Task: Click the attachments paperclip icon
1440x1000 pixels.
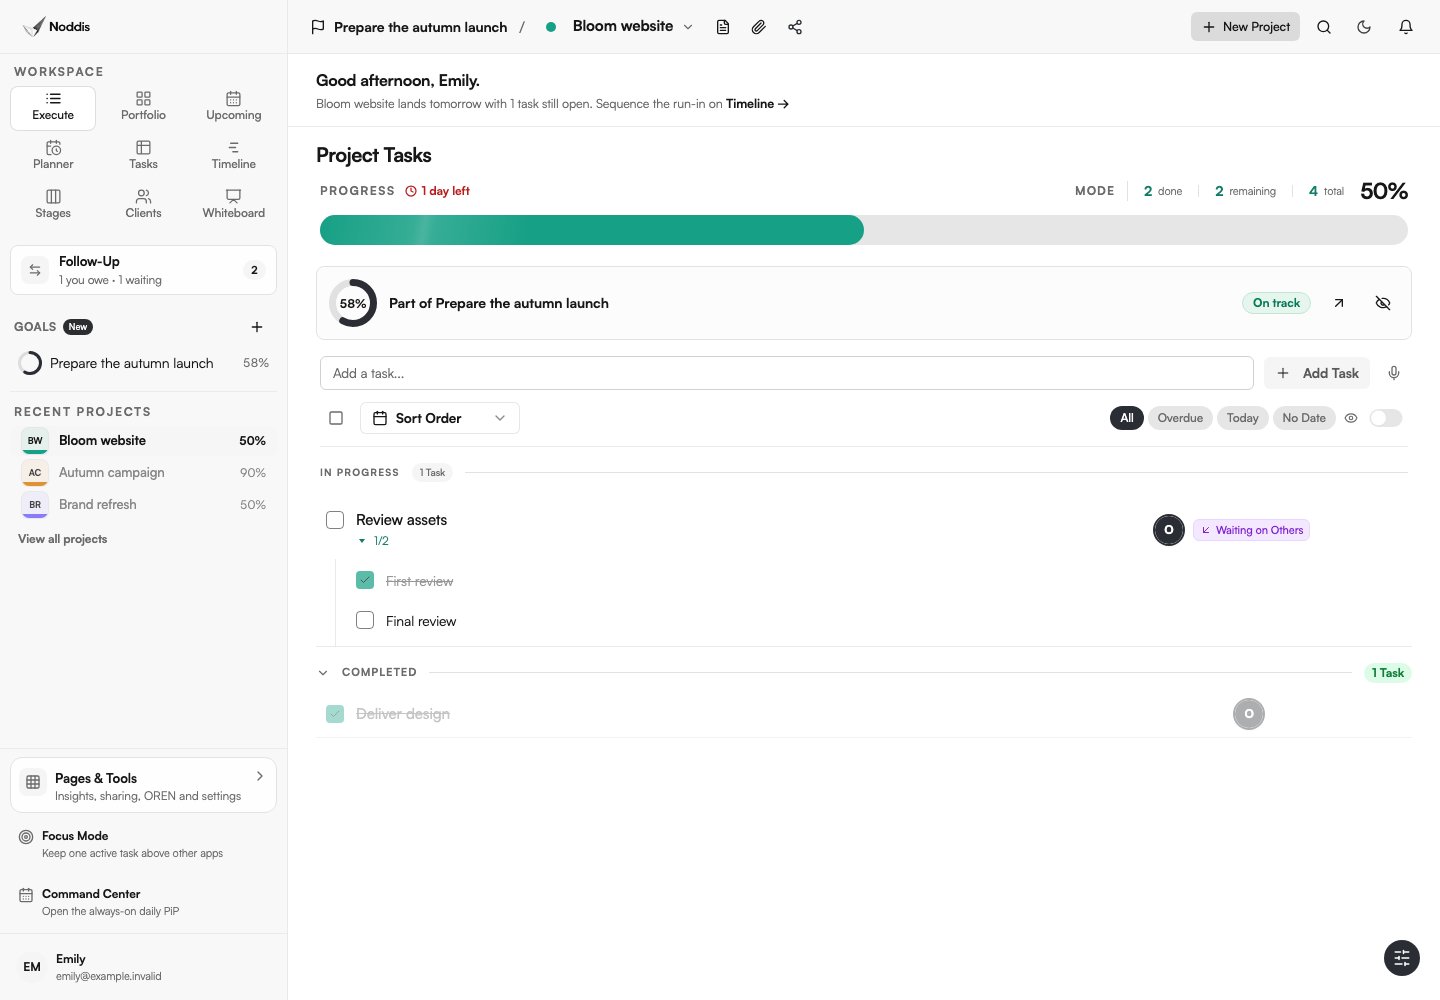Action: tap(759, 27)
